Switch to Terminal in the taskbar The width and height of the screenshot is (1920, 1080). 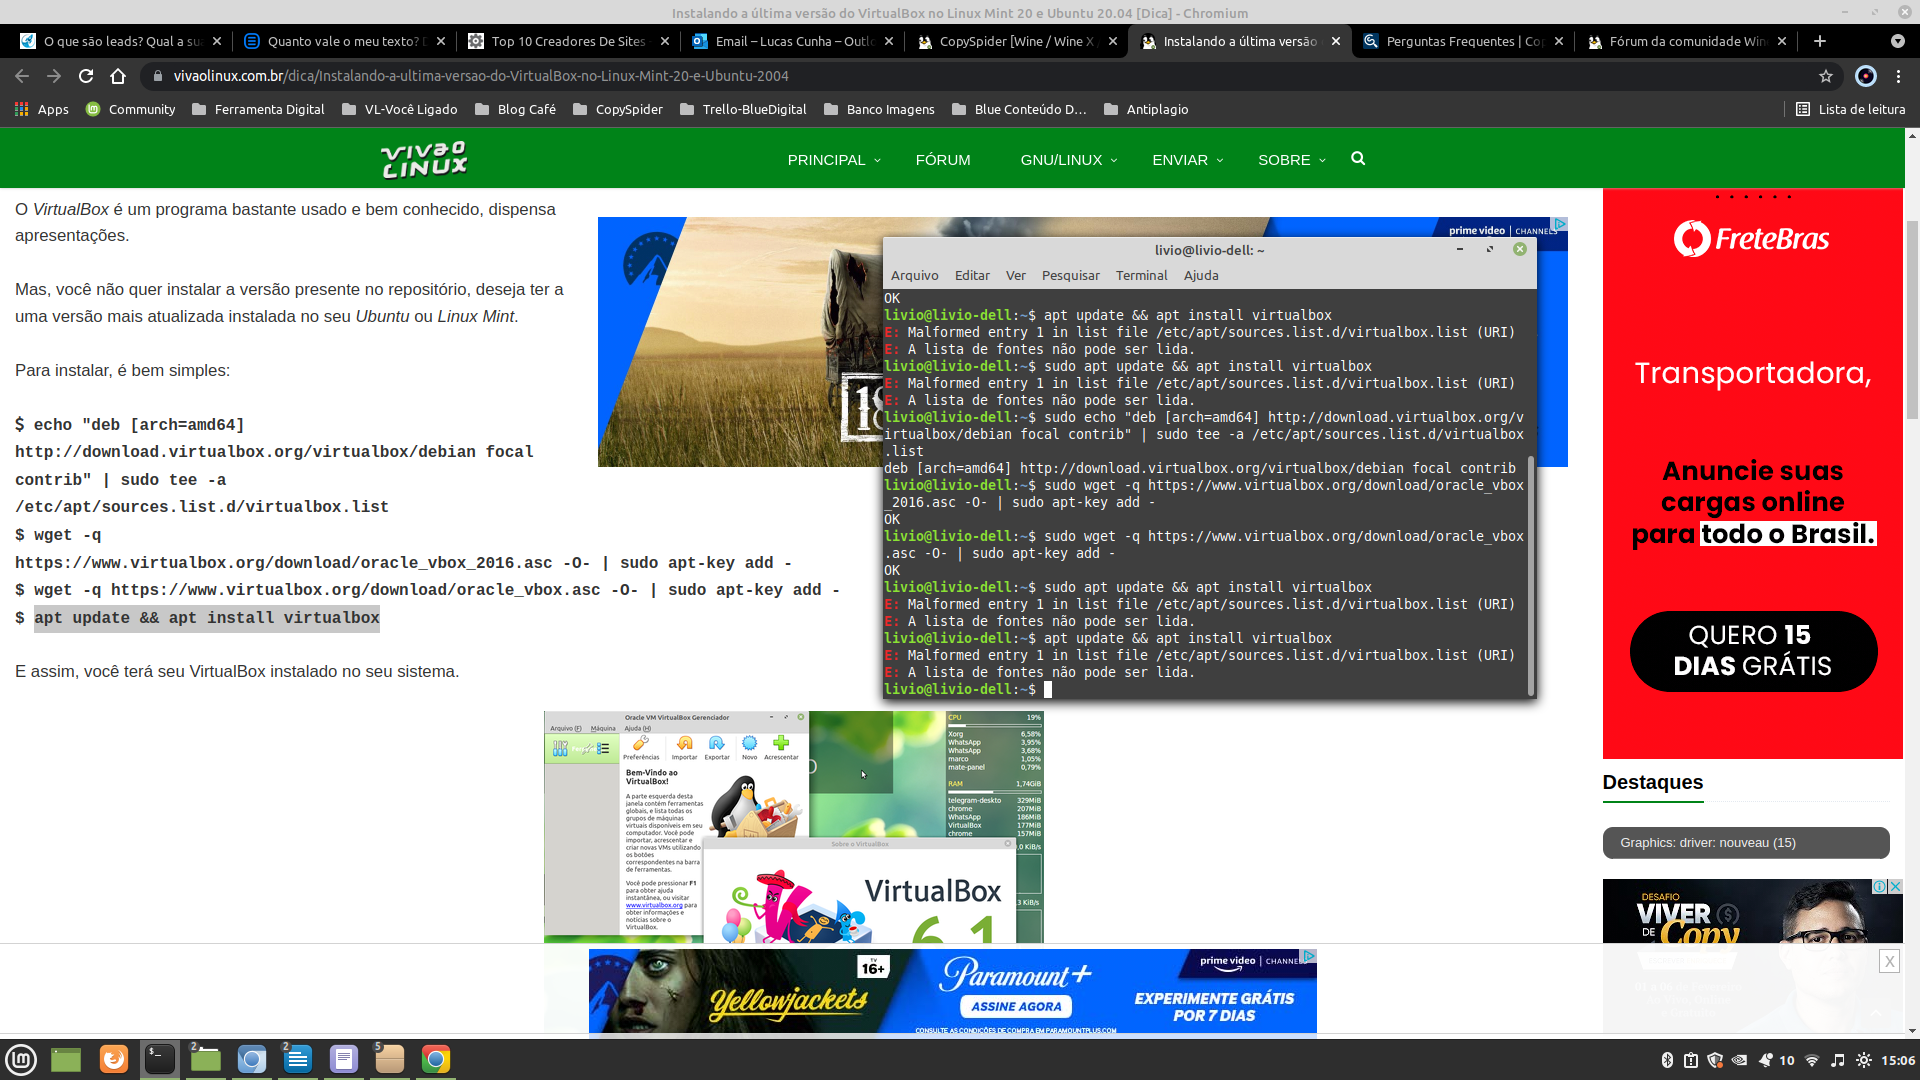coord(160,1059)
